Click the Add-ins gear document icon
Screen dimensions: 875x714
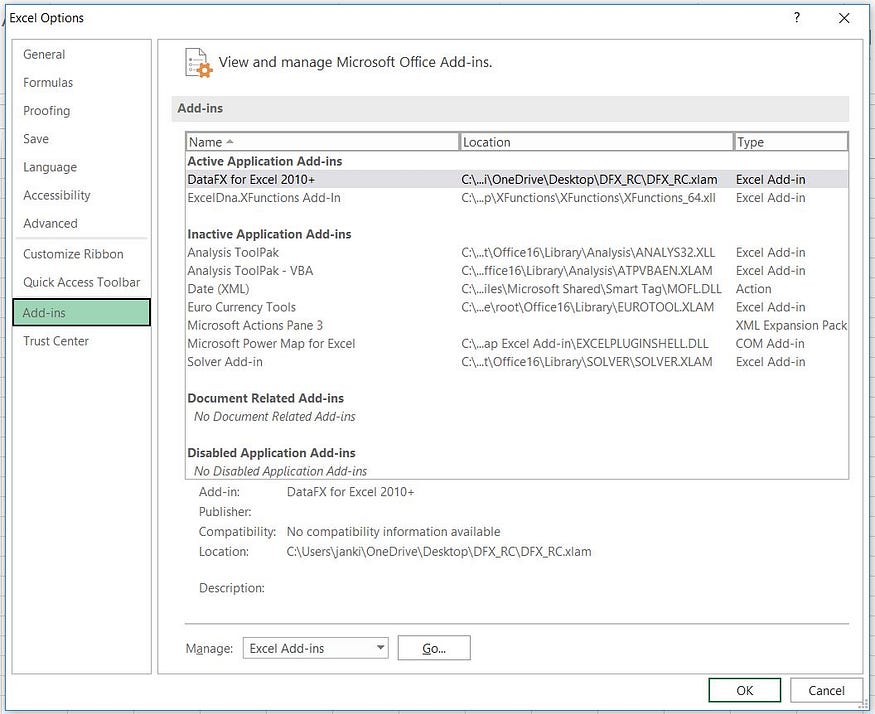(199, 62)
